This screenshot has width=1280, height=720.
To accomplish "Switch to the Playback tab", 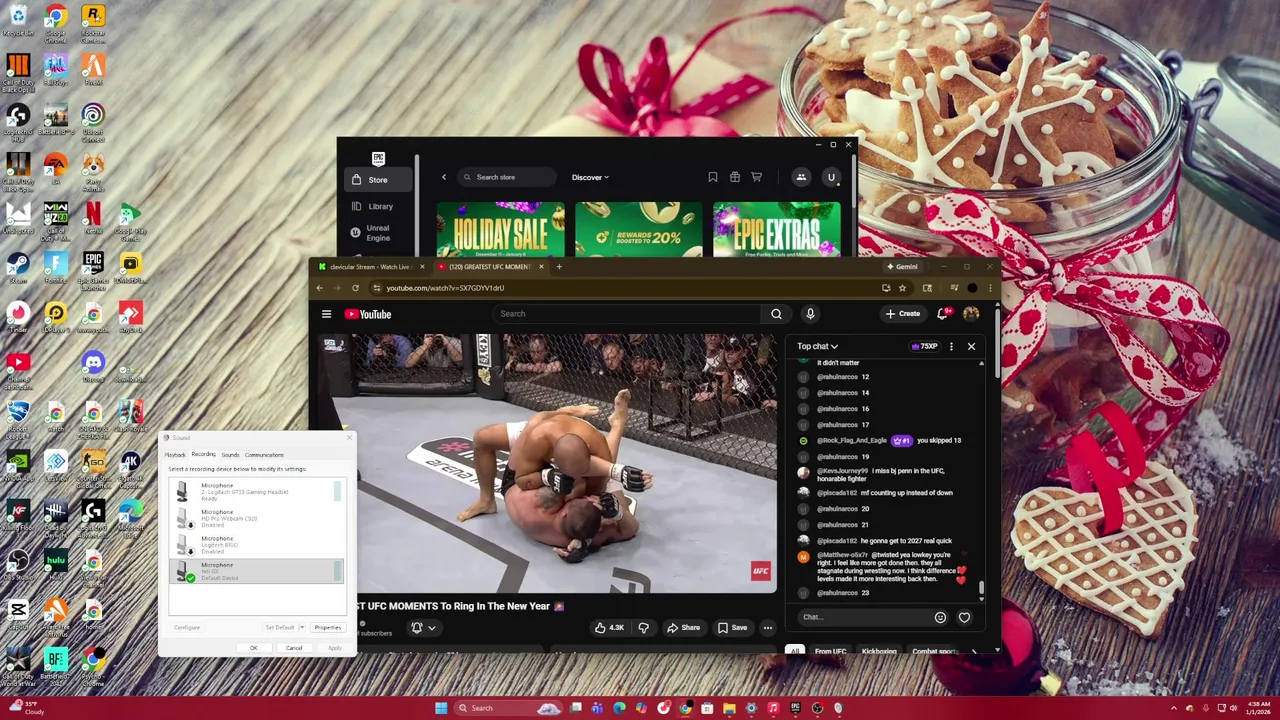I will (175, 455).
